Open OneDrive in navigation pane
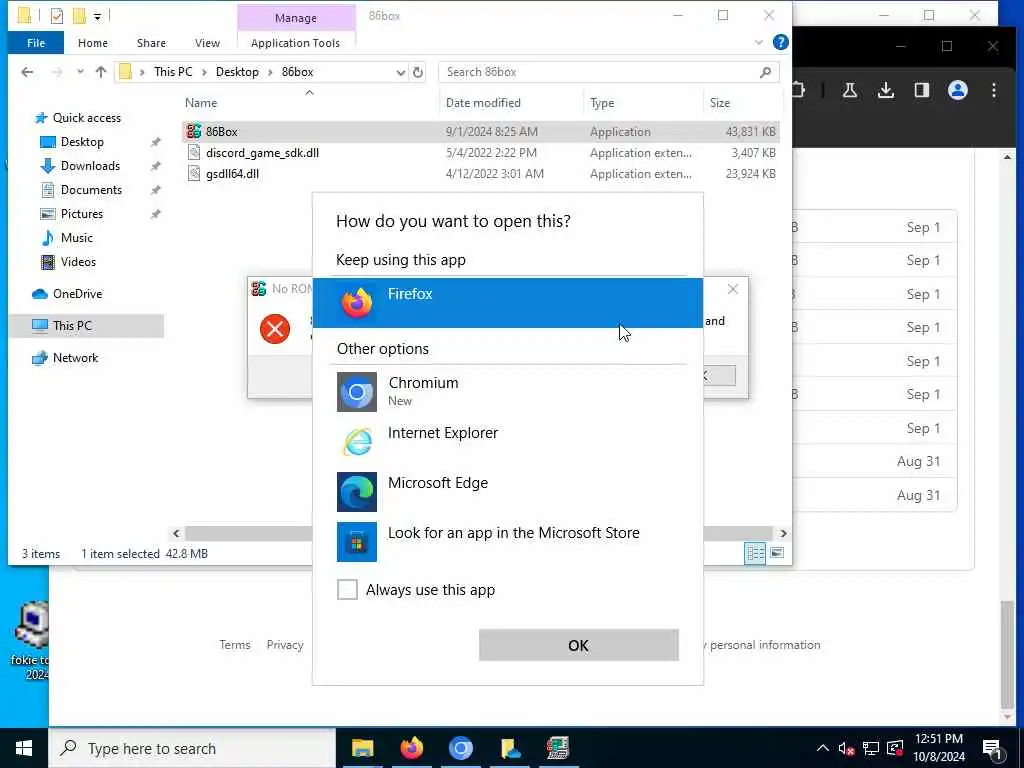Viewport: 1024px width, 768px height. 77,294
